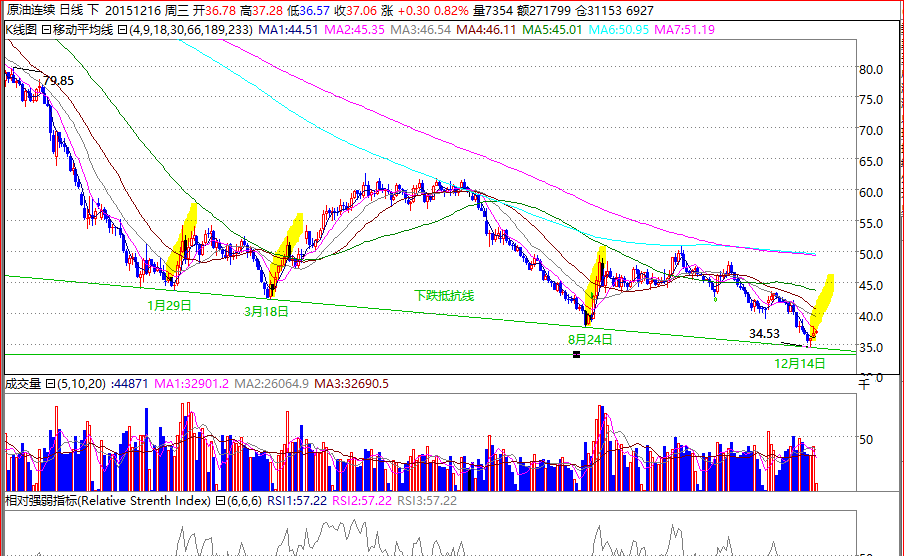Viewport: 904px width, 556px height.
Task: Select the MA5:45.01 legend entry
Action: (x=552, y=30)
